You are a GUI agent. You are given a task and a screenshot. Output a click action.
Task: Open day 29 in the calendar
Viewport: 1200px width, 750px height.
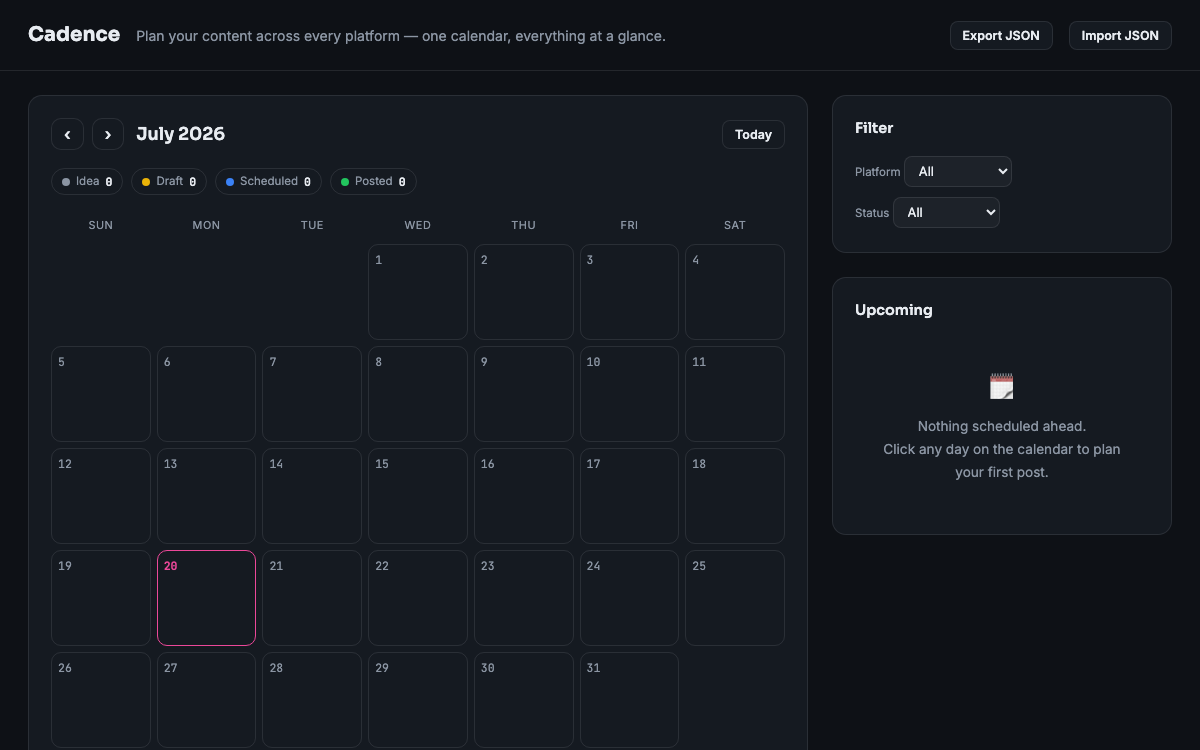pyautogui.click(x=418, y=700)
